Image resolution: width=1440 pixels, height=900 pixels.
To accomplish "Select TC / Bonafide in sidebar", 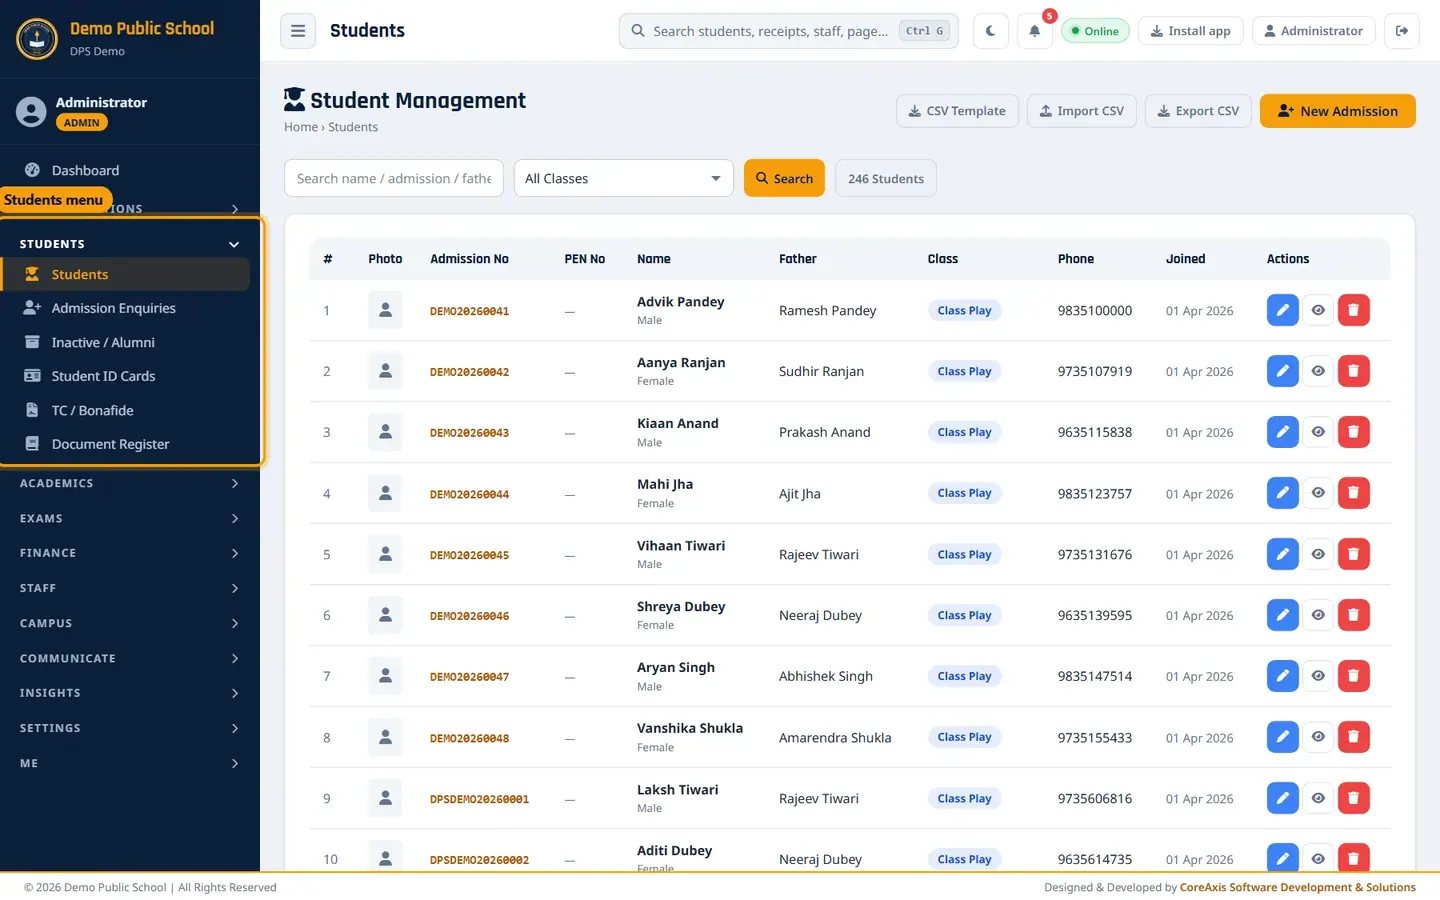I will [126, 410].
